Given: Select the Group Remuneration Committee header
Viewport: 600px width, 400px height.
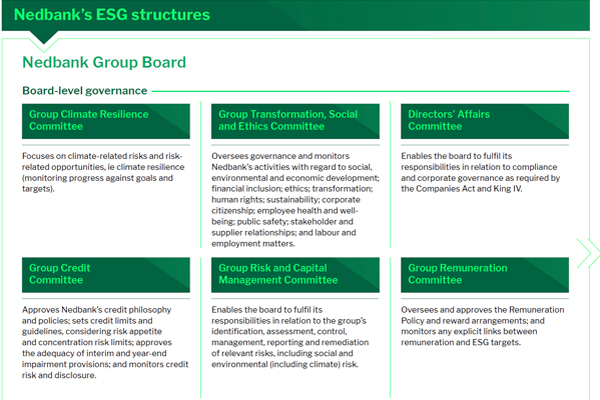Looking at the screenshot, I should point(485,274).
